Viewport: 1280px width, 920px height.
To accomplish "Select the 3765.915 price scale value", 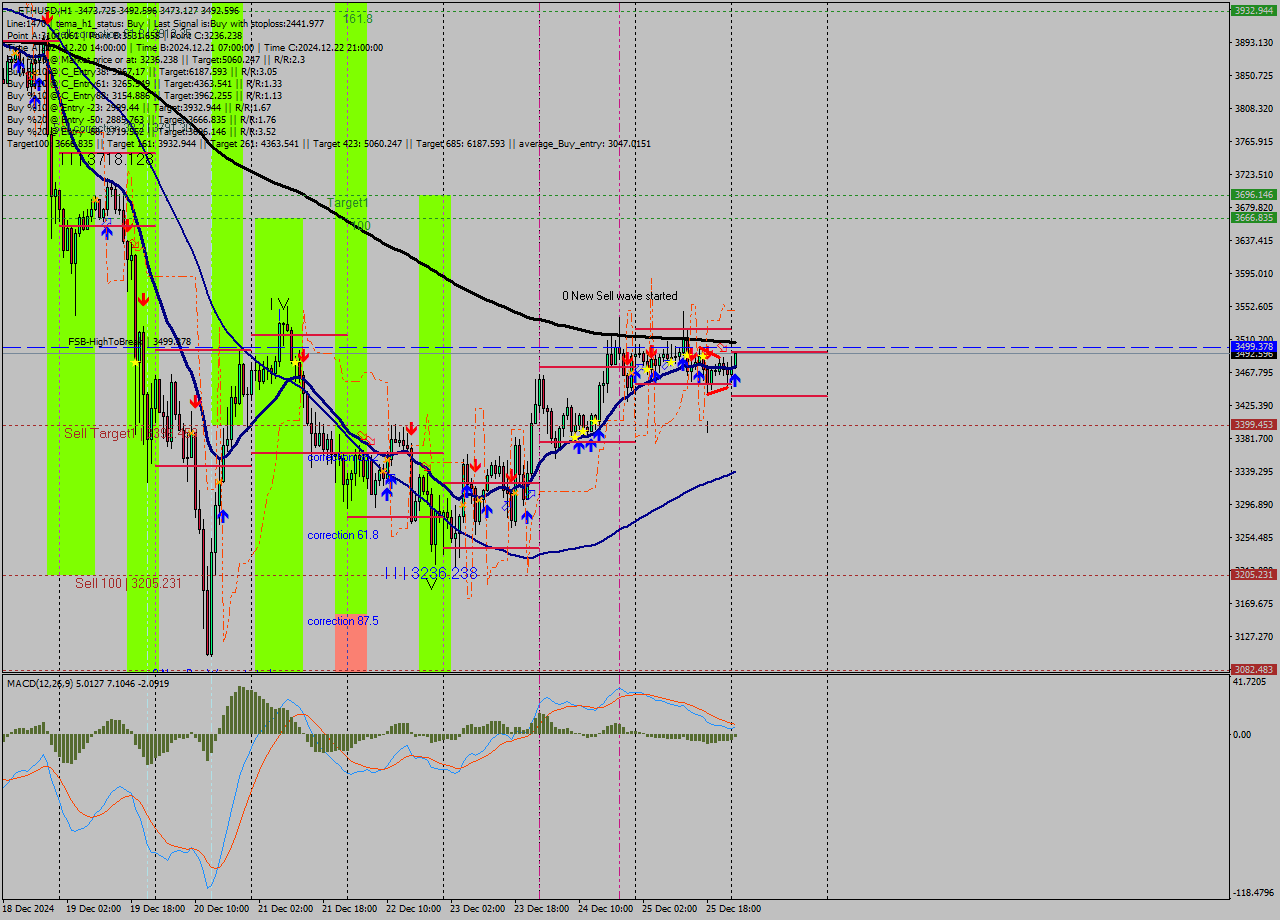I will (x=1253, y=142).
